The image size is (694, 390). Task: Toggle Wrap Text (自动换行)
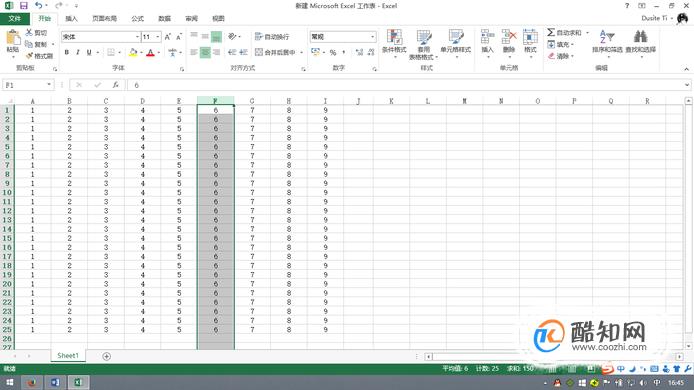tap(272, 36)
